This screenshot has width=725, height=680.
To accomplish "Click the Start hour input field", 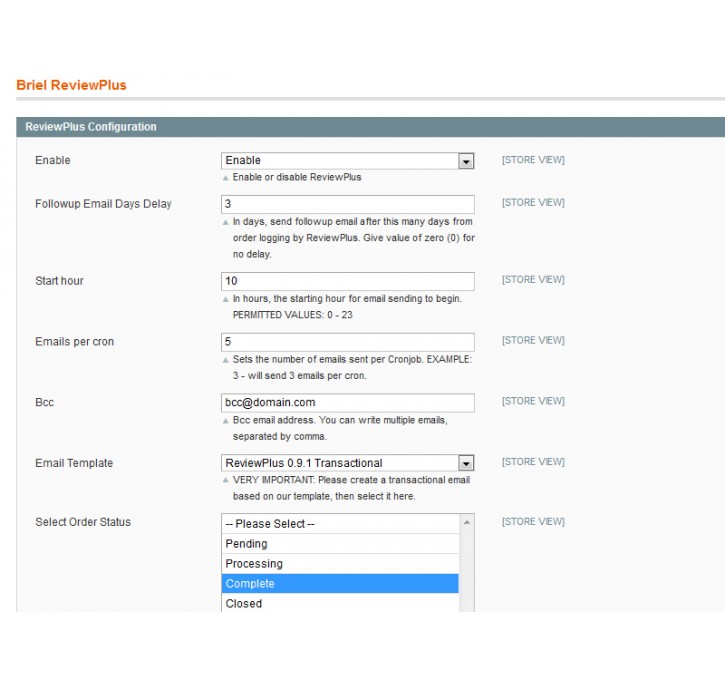I will [348, 281].
